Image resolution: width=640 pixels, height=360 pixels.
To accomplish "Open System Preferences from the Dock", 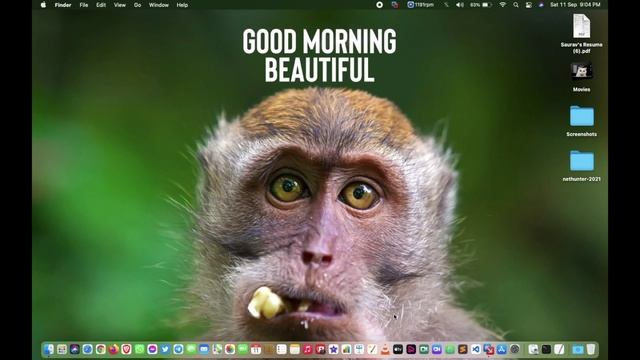I will [515, 349].
